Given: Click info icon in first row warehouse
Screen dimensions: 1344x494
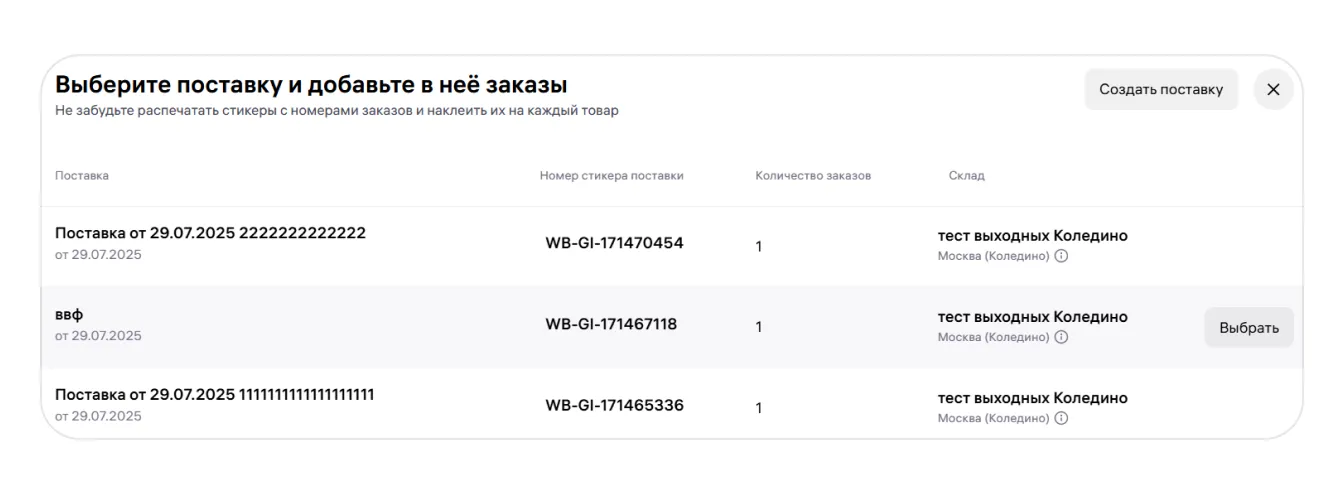Looking at the screenshot, I should [1061, 256].
